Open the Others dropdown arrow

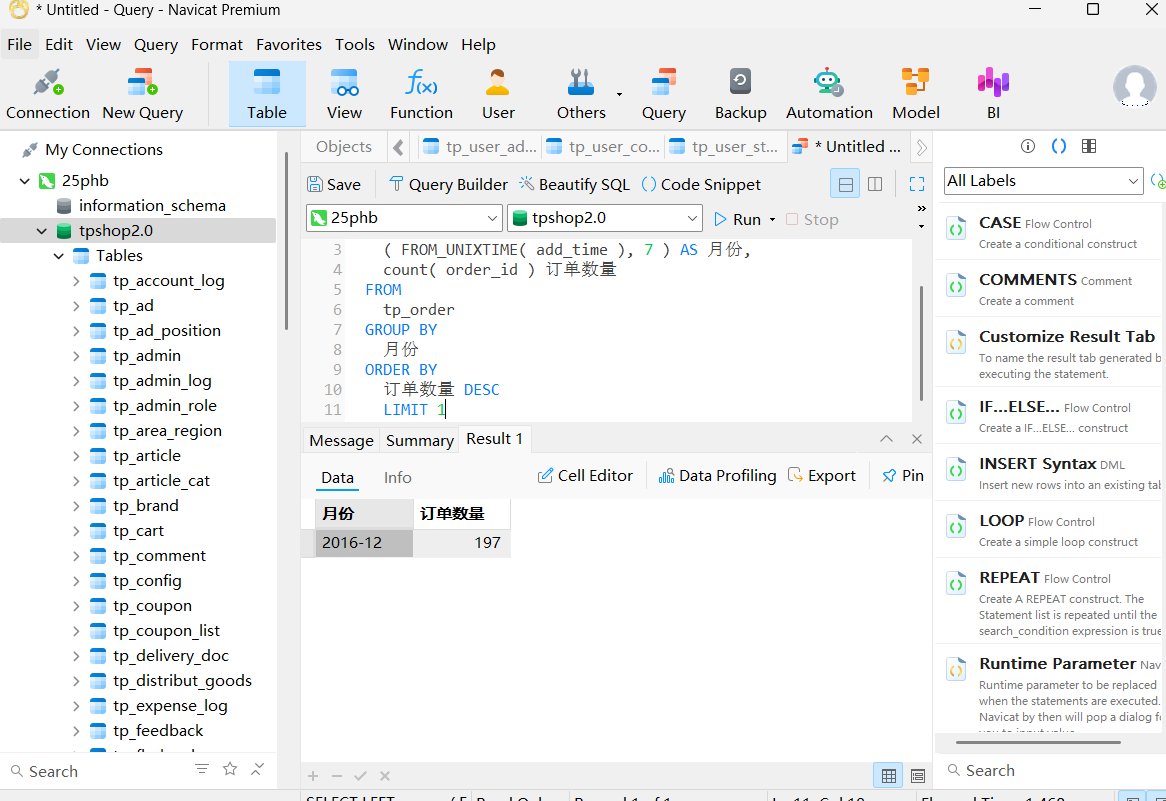(619, 94)
